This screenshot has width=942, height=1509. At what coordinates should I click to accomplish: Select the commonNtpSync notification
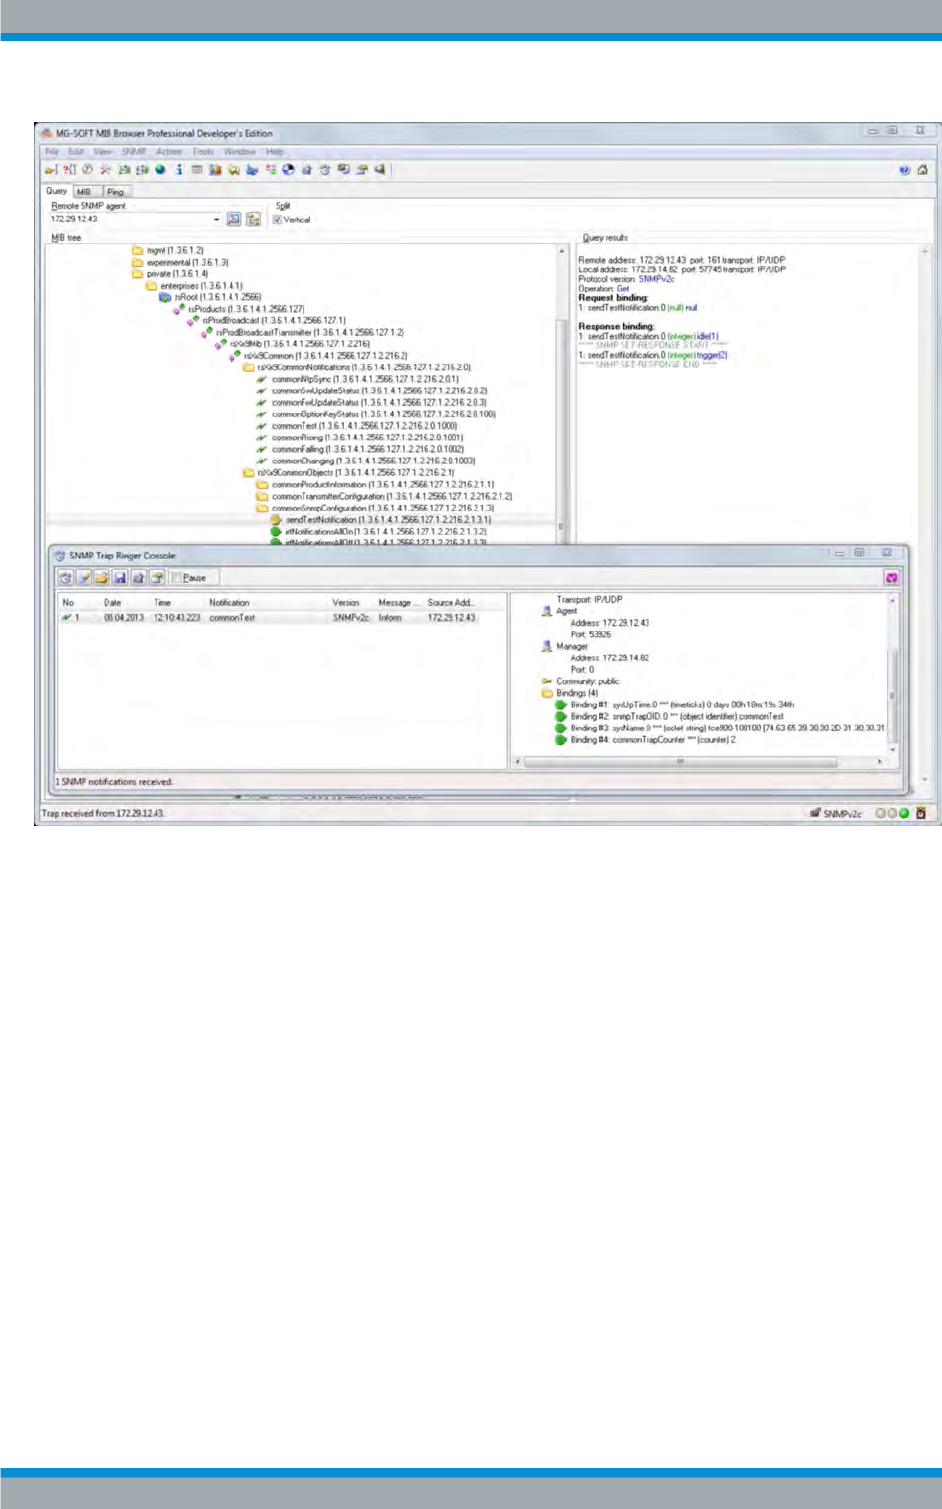[x=358, y=379]
